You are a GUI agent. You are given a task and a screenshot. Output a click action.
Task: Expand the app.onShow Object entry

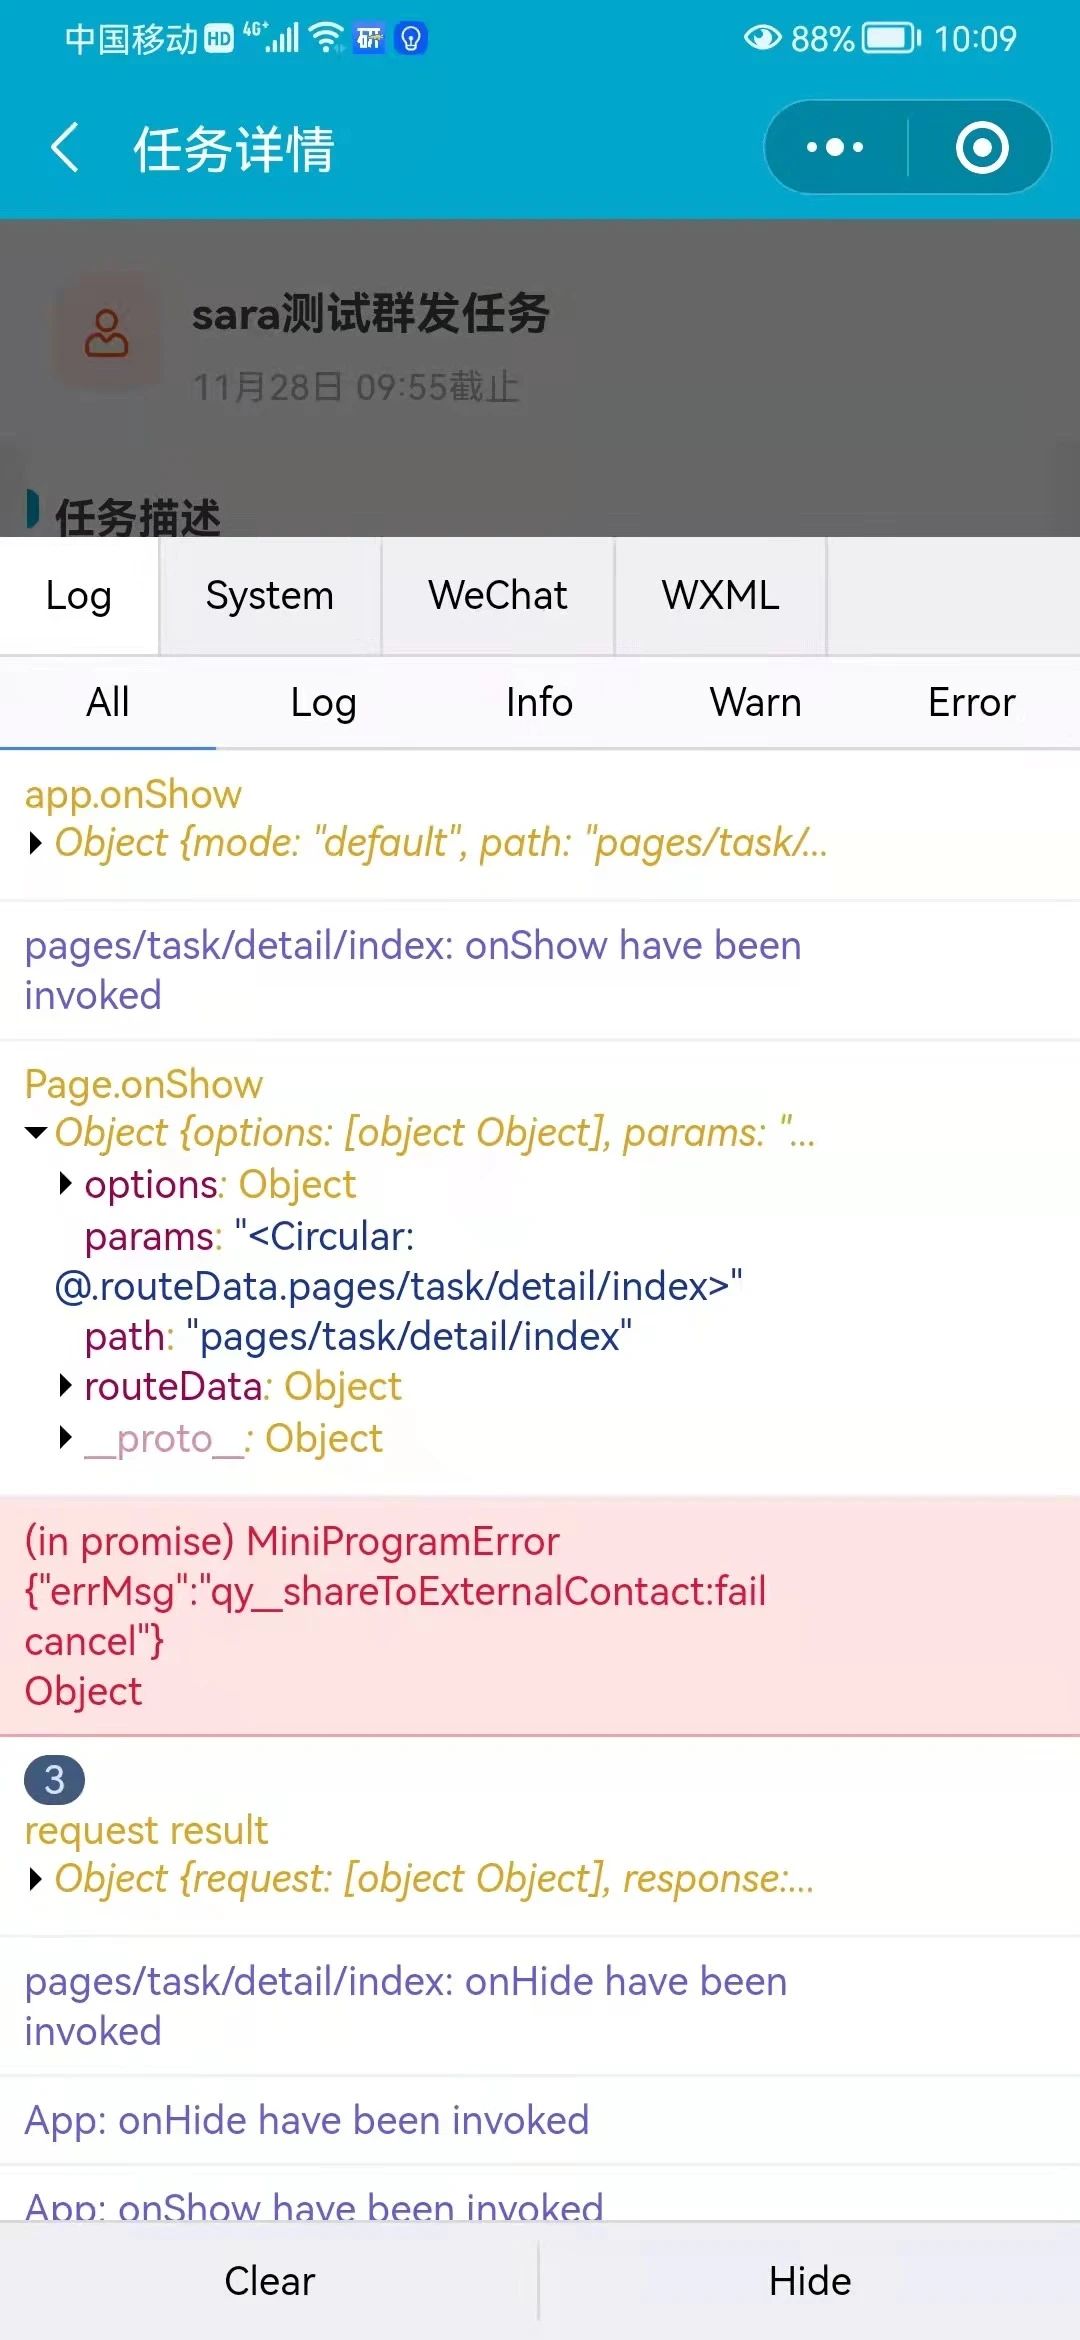tap(36, 843)
